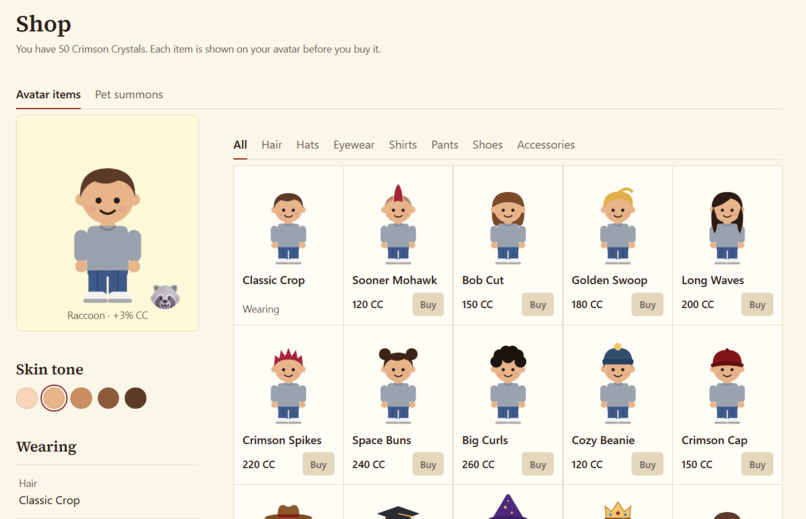The image size is (806, 519).
Task: Buy the Crimson Spikes hairstyle
Action: pos(318,464)
